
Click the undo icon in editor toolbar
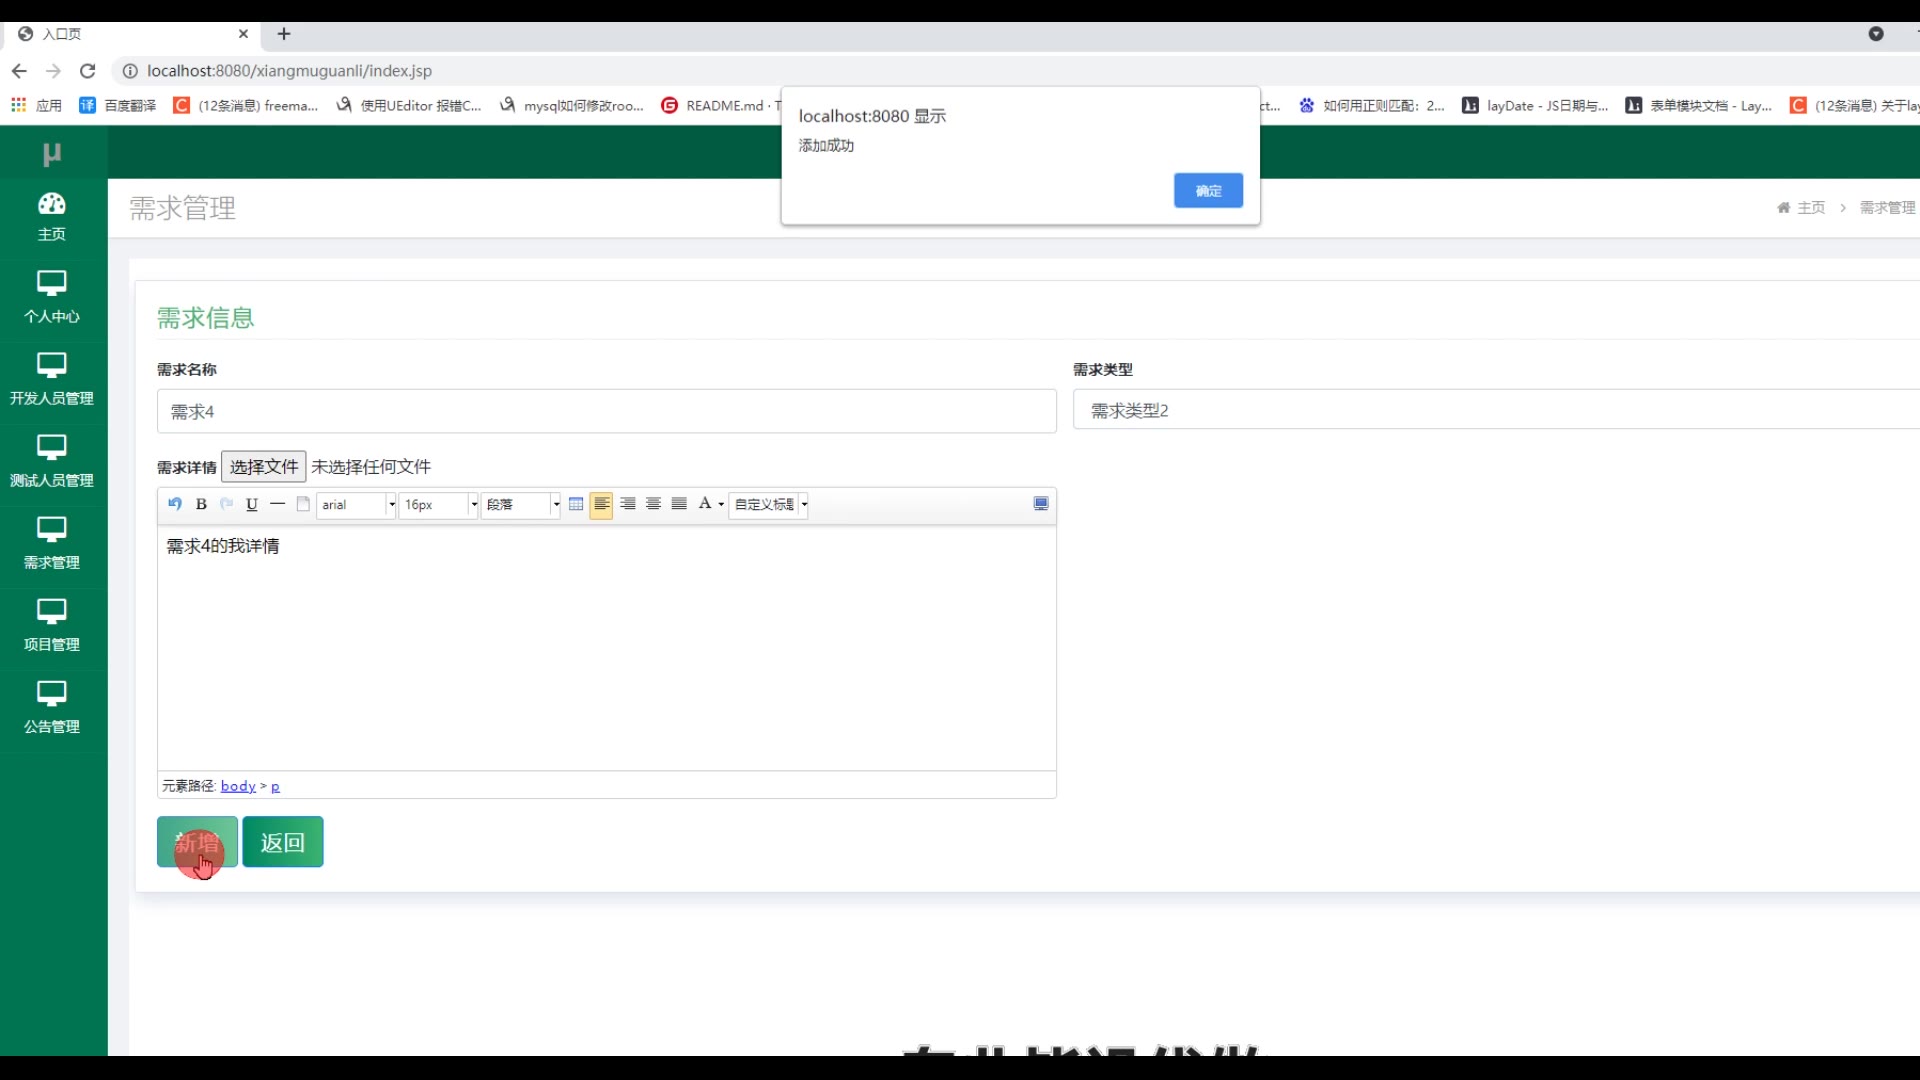(x=175, y=504)
